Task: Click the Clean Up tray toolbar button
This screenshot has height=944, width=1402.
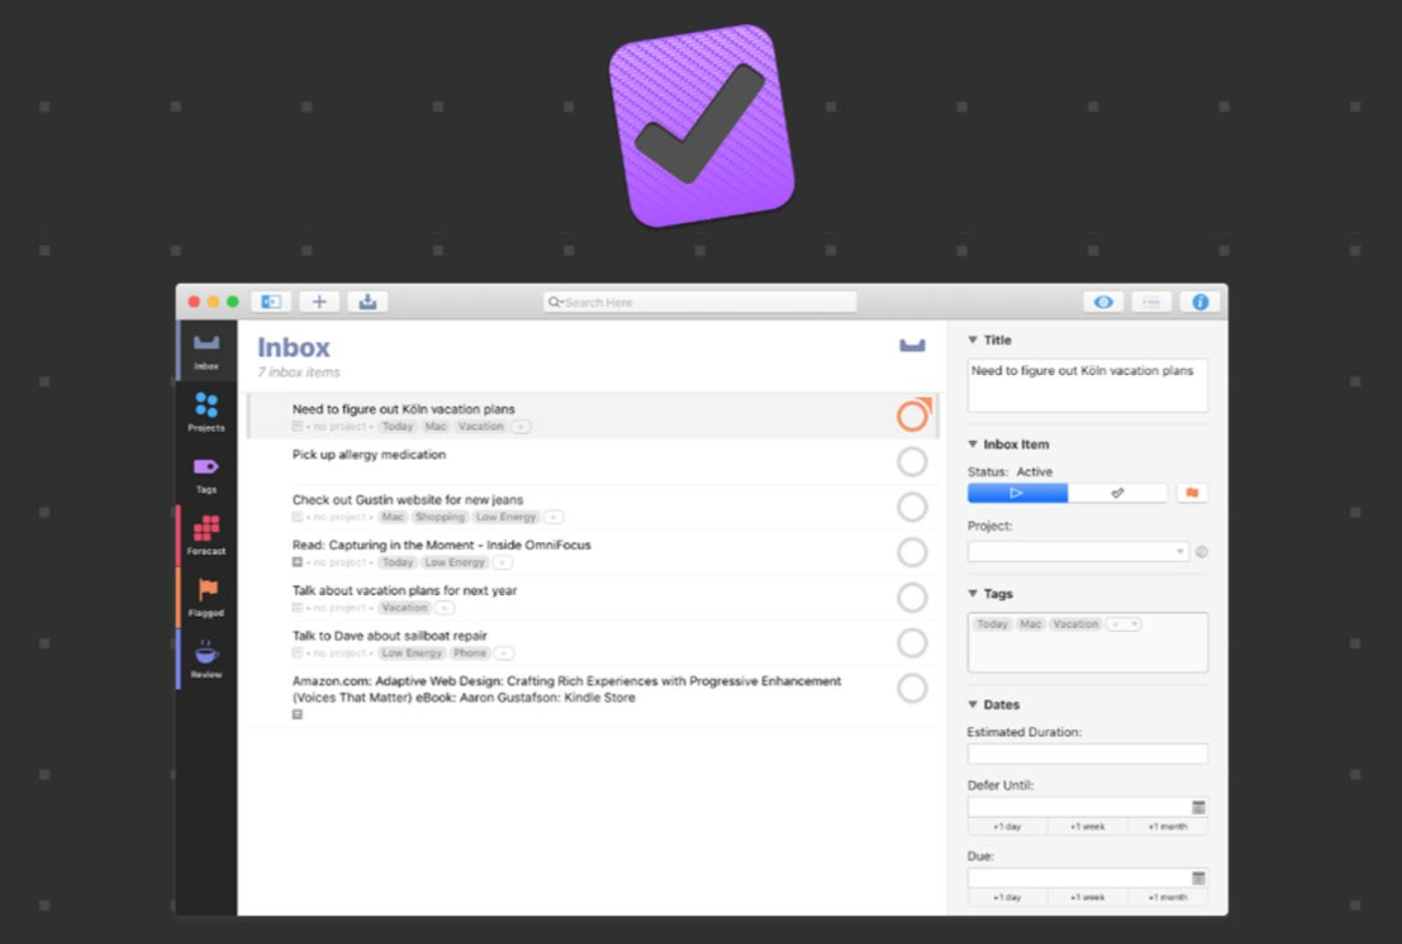Action: [x=367, y=301]
